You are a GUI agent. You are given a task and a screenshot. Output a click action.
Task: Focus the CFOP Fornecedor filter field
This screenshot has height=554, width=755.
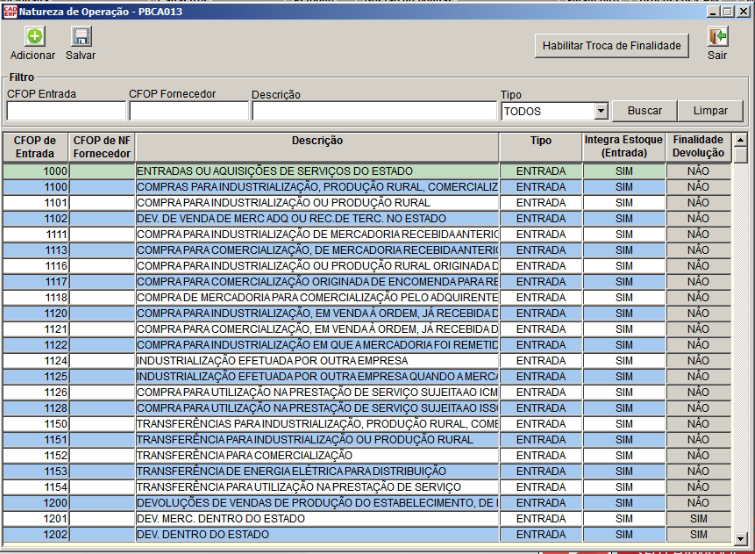[x=189, y=111]
